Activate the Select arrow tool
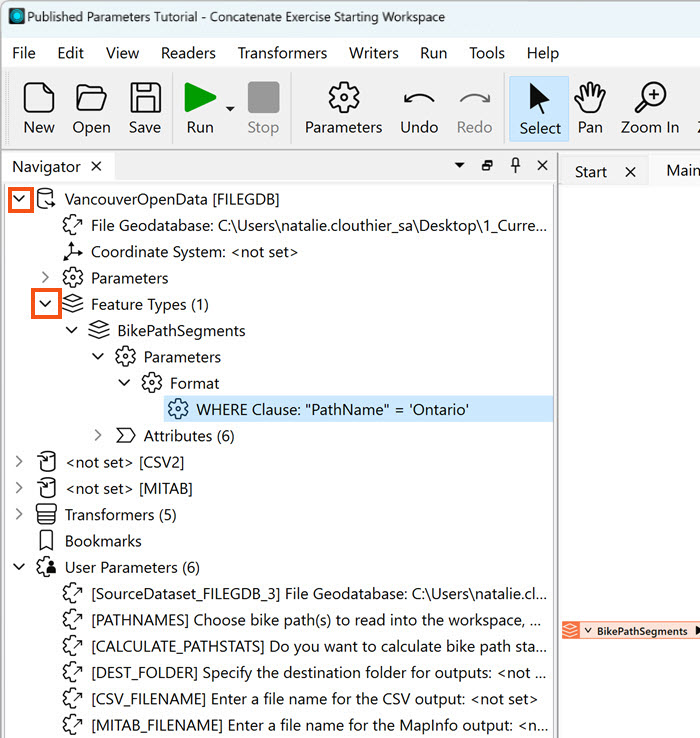700x738 pixels. pos(539,109)
